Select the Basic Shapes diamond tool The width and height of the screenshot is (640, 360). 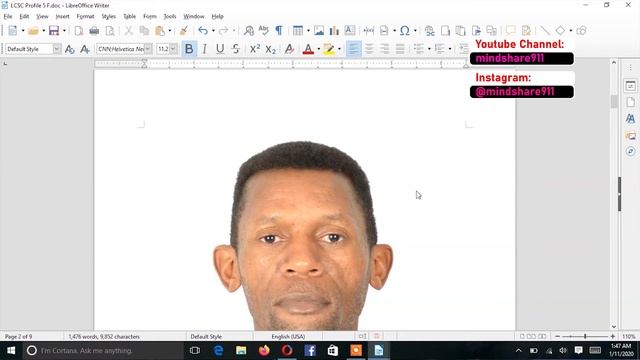560,31
